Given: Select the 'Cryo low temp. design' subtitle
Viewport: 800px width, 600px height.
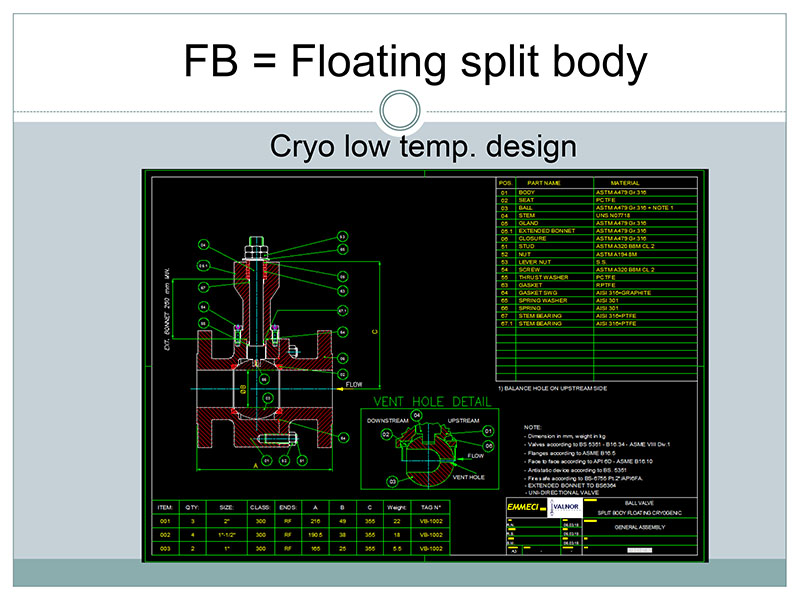Looking at the screenshot, I should (x=423, y=146).
